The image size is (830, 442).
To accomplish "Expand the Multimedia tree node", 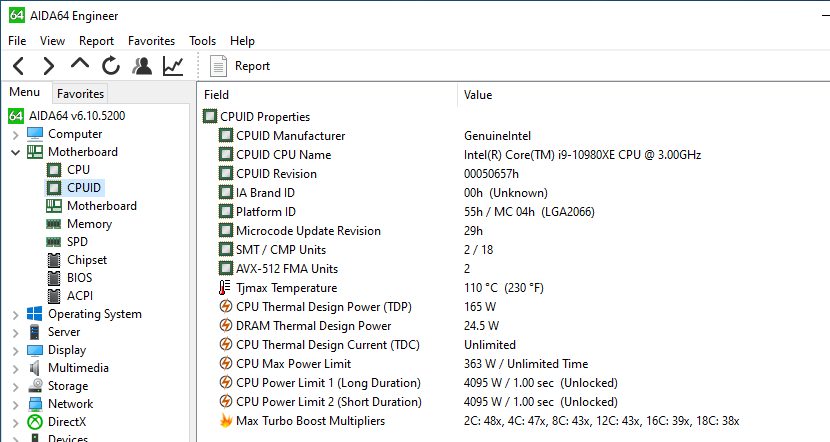I will [x=15, y=369].
